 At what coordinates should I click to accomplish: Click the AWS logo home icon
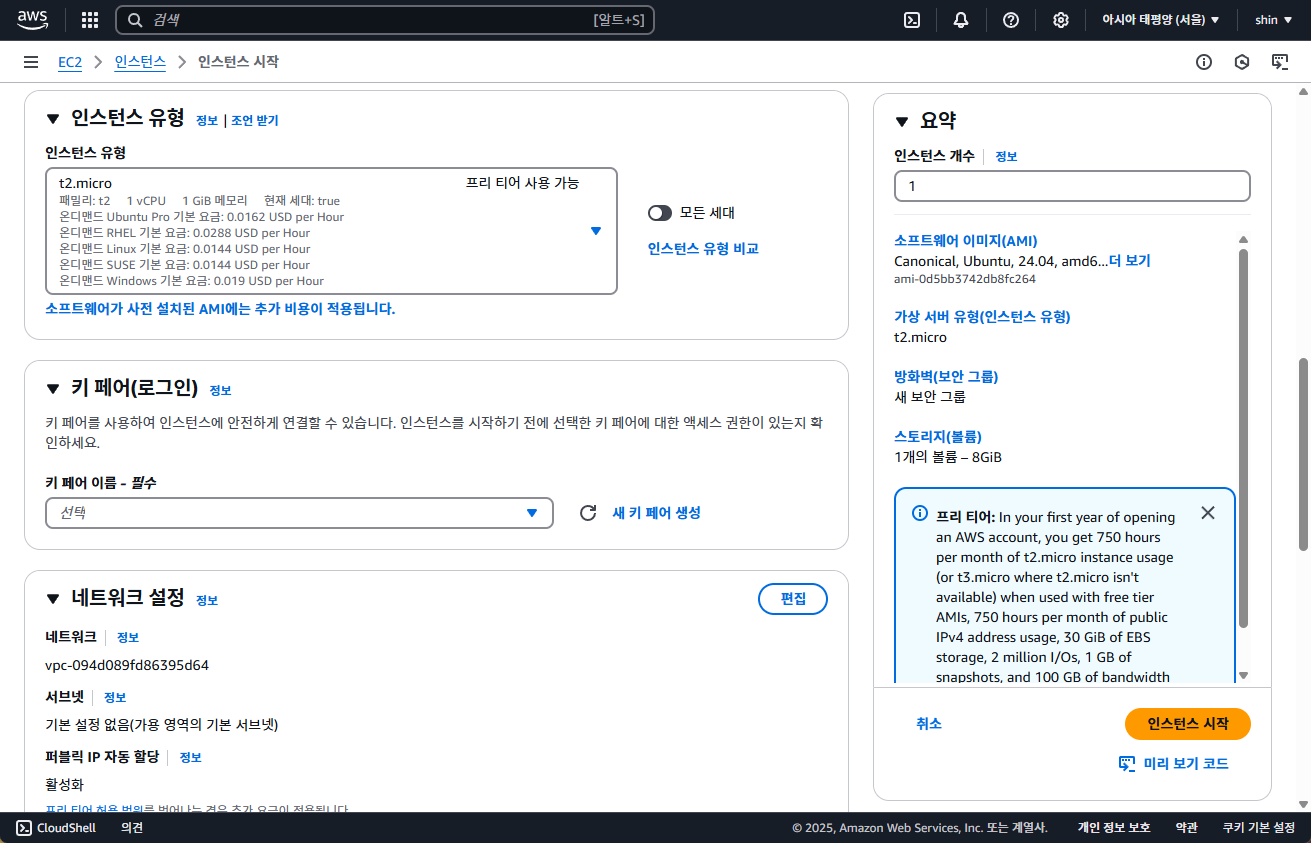32,19
